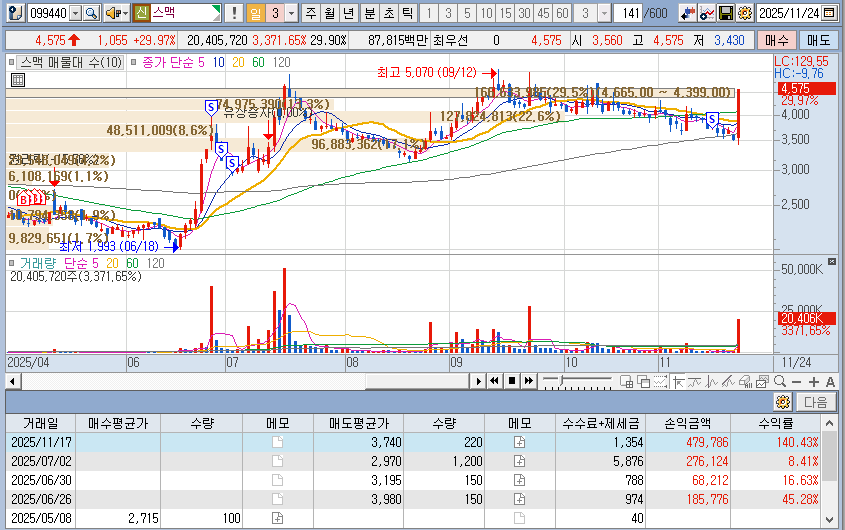Screen dimensions: 845x530
Task: Select the 15 minute interval button
Action: coord(505,13)
